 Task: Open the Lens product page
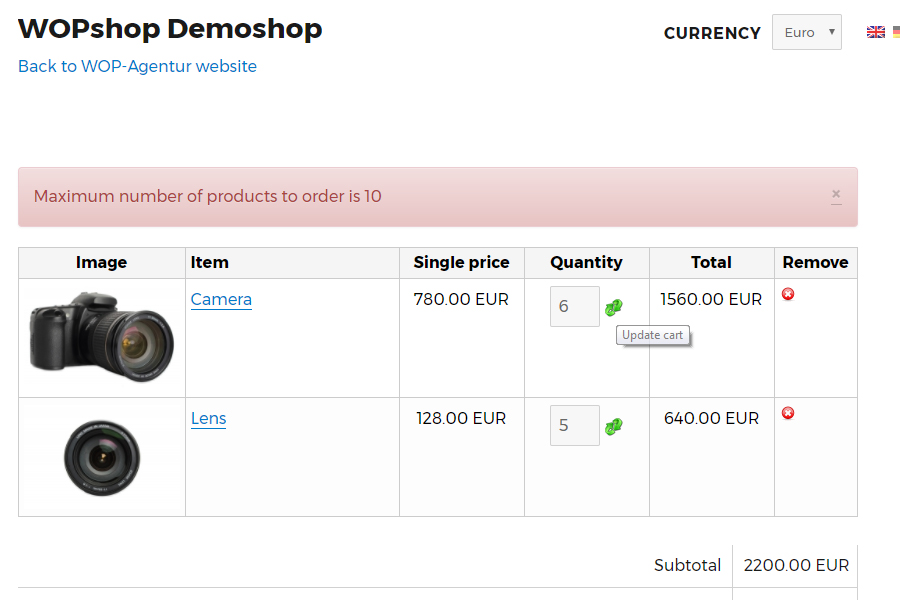coord(208,419)
